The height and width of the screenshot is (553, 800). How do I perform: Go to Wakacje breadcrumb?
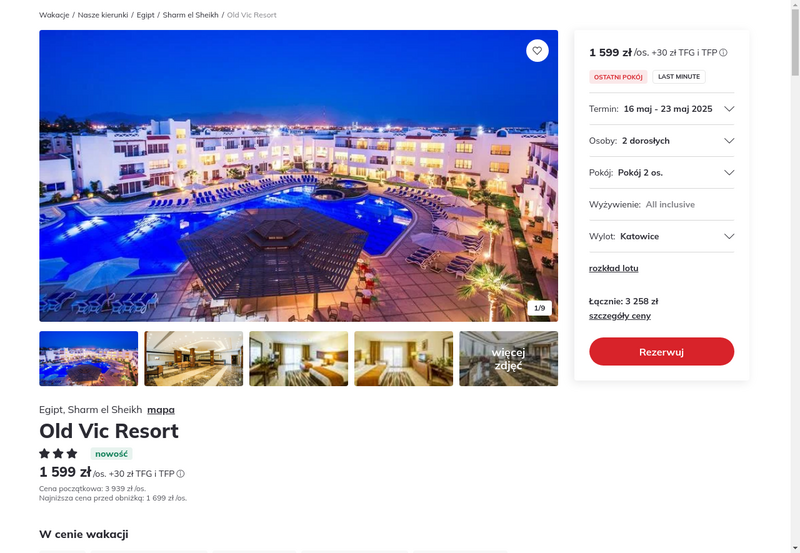point(54,15)
